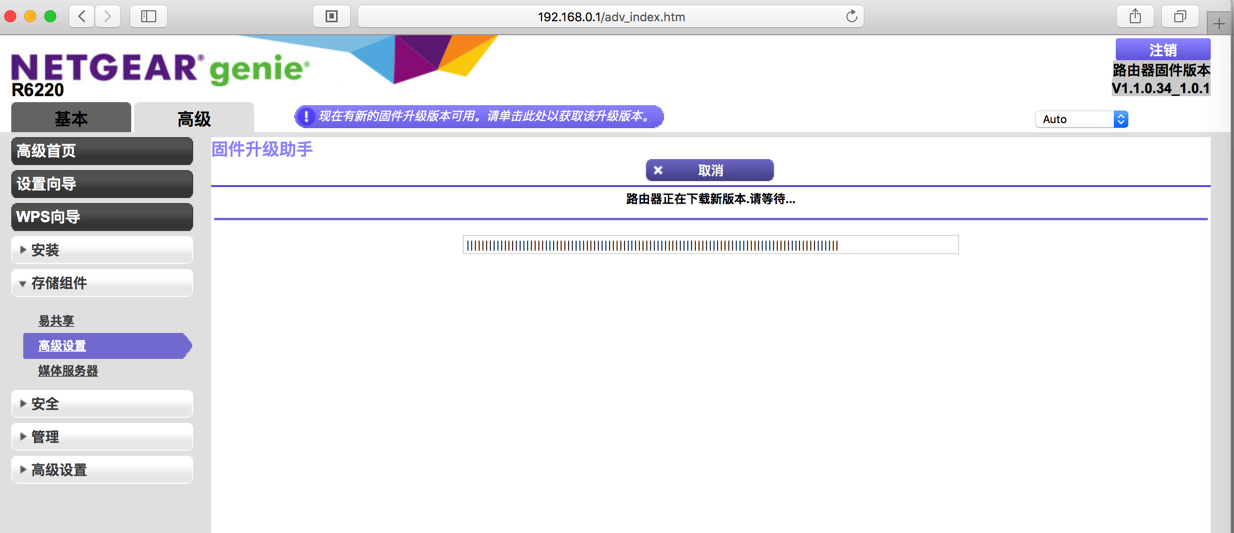Open the Safari Share icon

1135,16
